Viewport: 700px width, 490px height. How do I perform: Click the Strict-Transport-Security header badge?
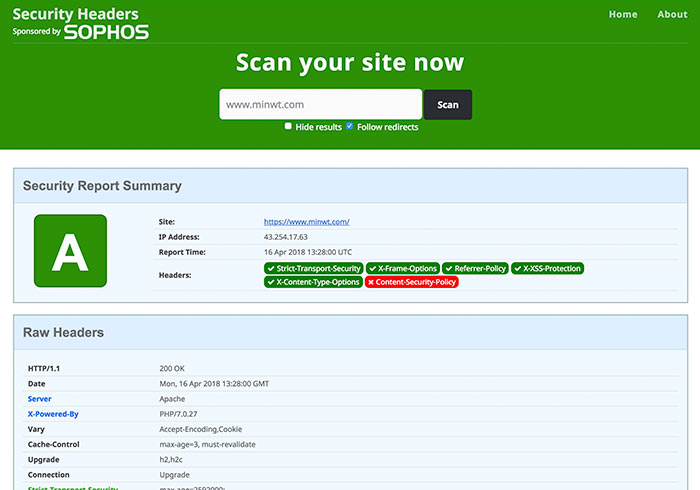click(312, 268)
